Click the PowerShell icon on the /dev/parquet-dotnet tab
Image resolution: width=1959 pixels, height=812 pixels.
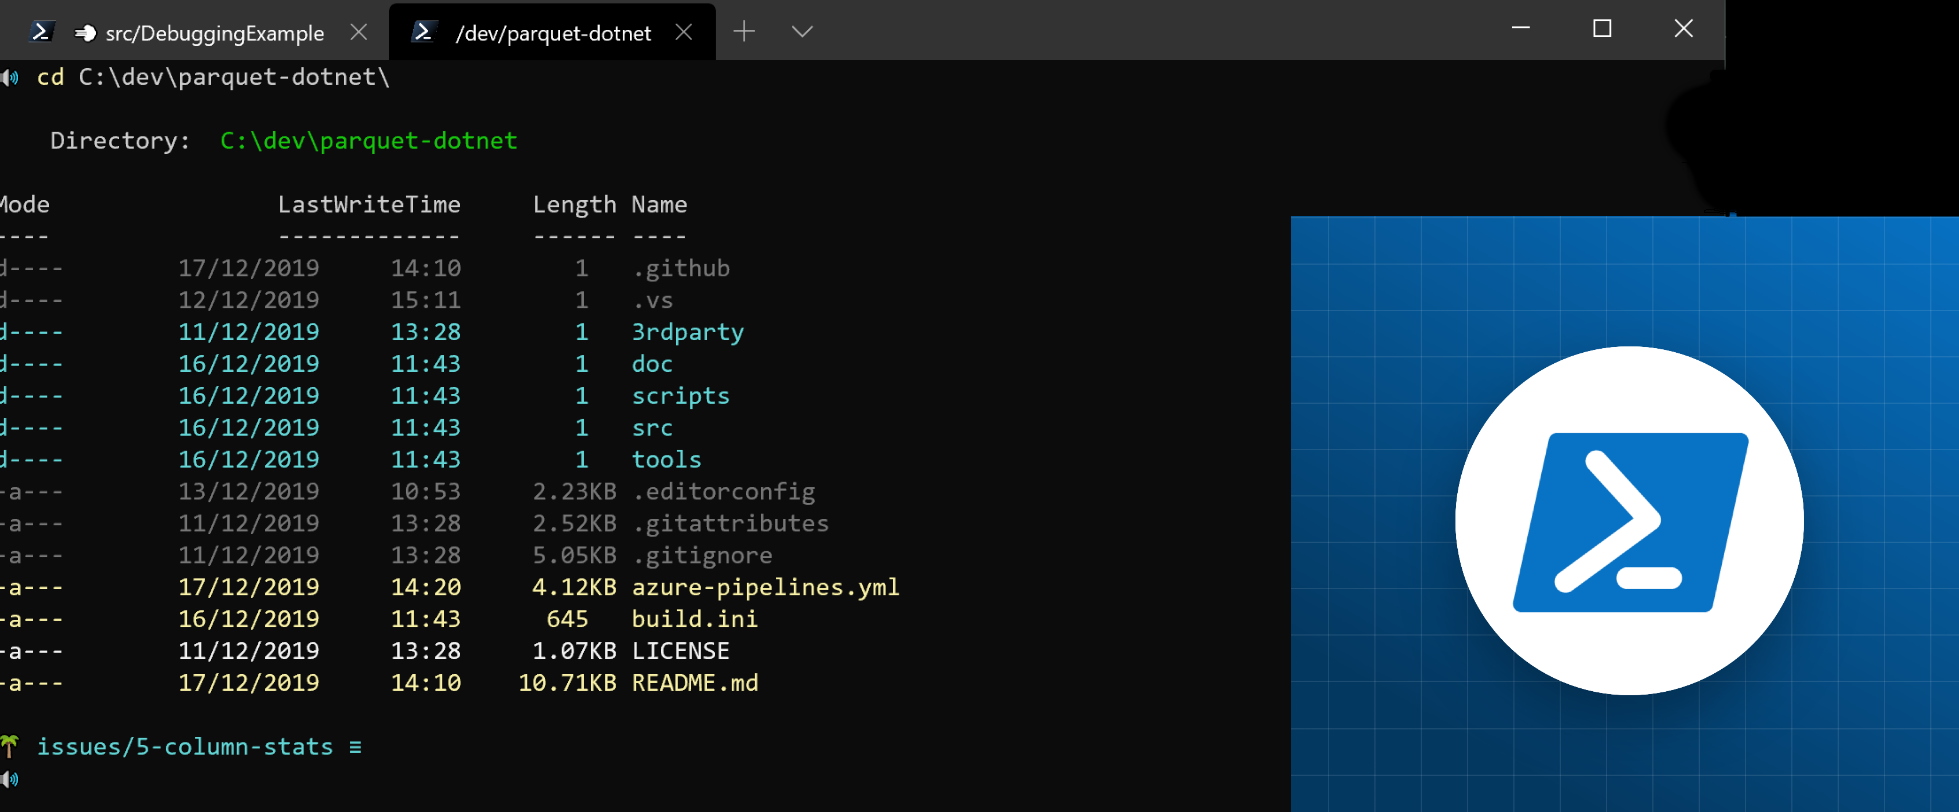point(423,32)
